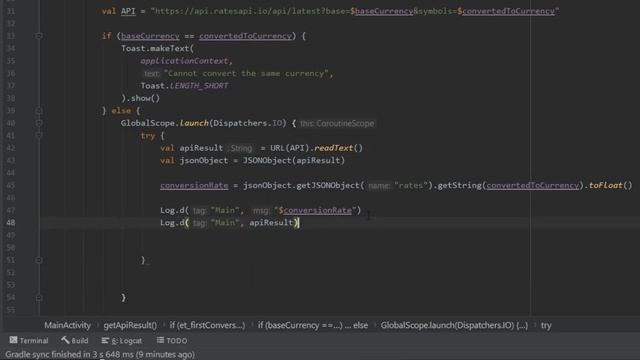The height and width of the screenshot is (360, 640).
Task: Select the if (baseCurrency ==...) else breadcrumb
Action: (x=313, y=325)
